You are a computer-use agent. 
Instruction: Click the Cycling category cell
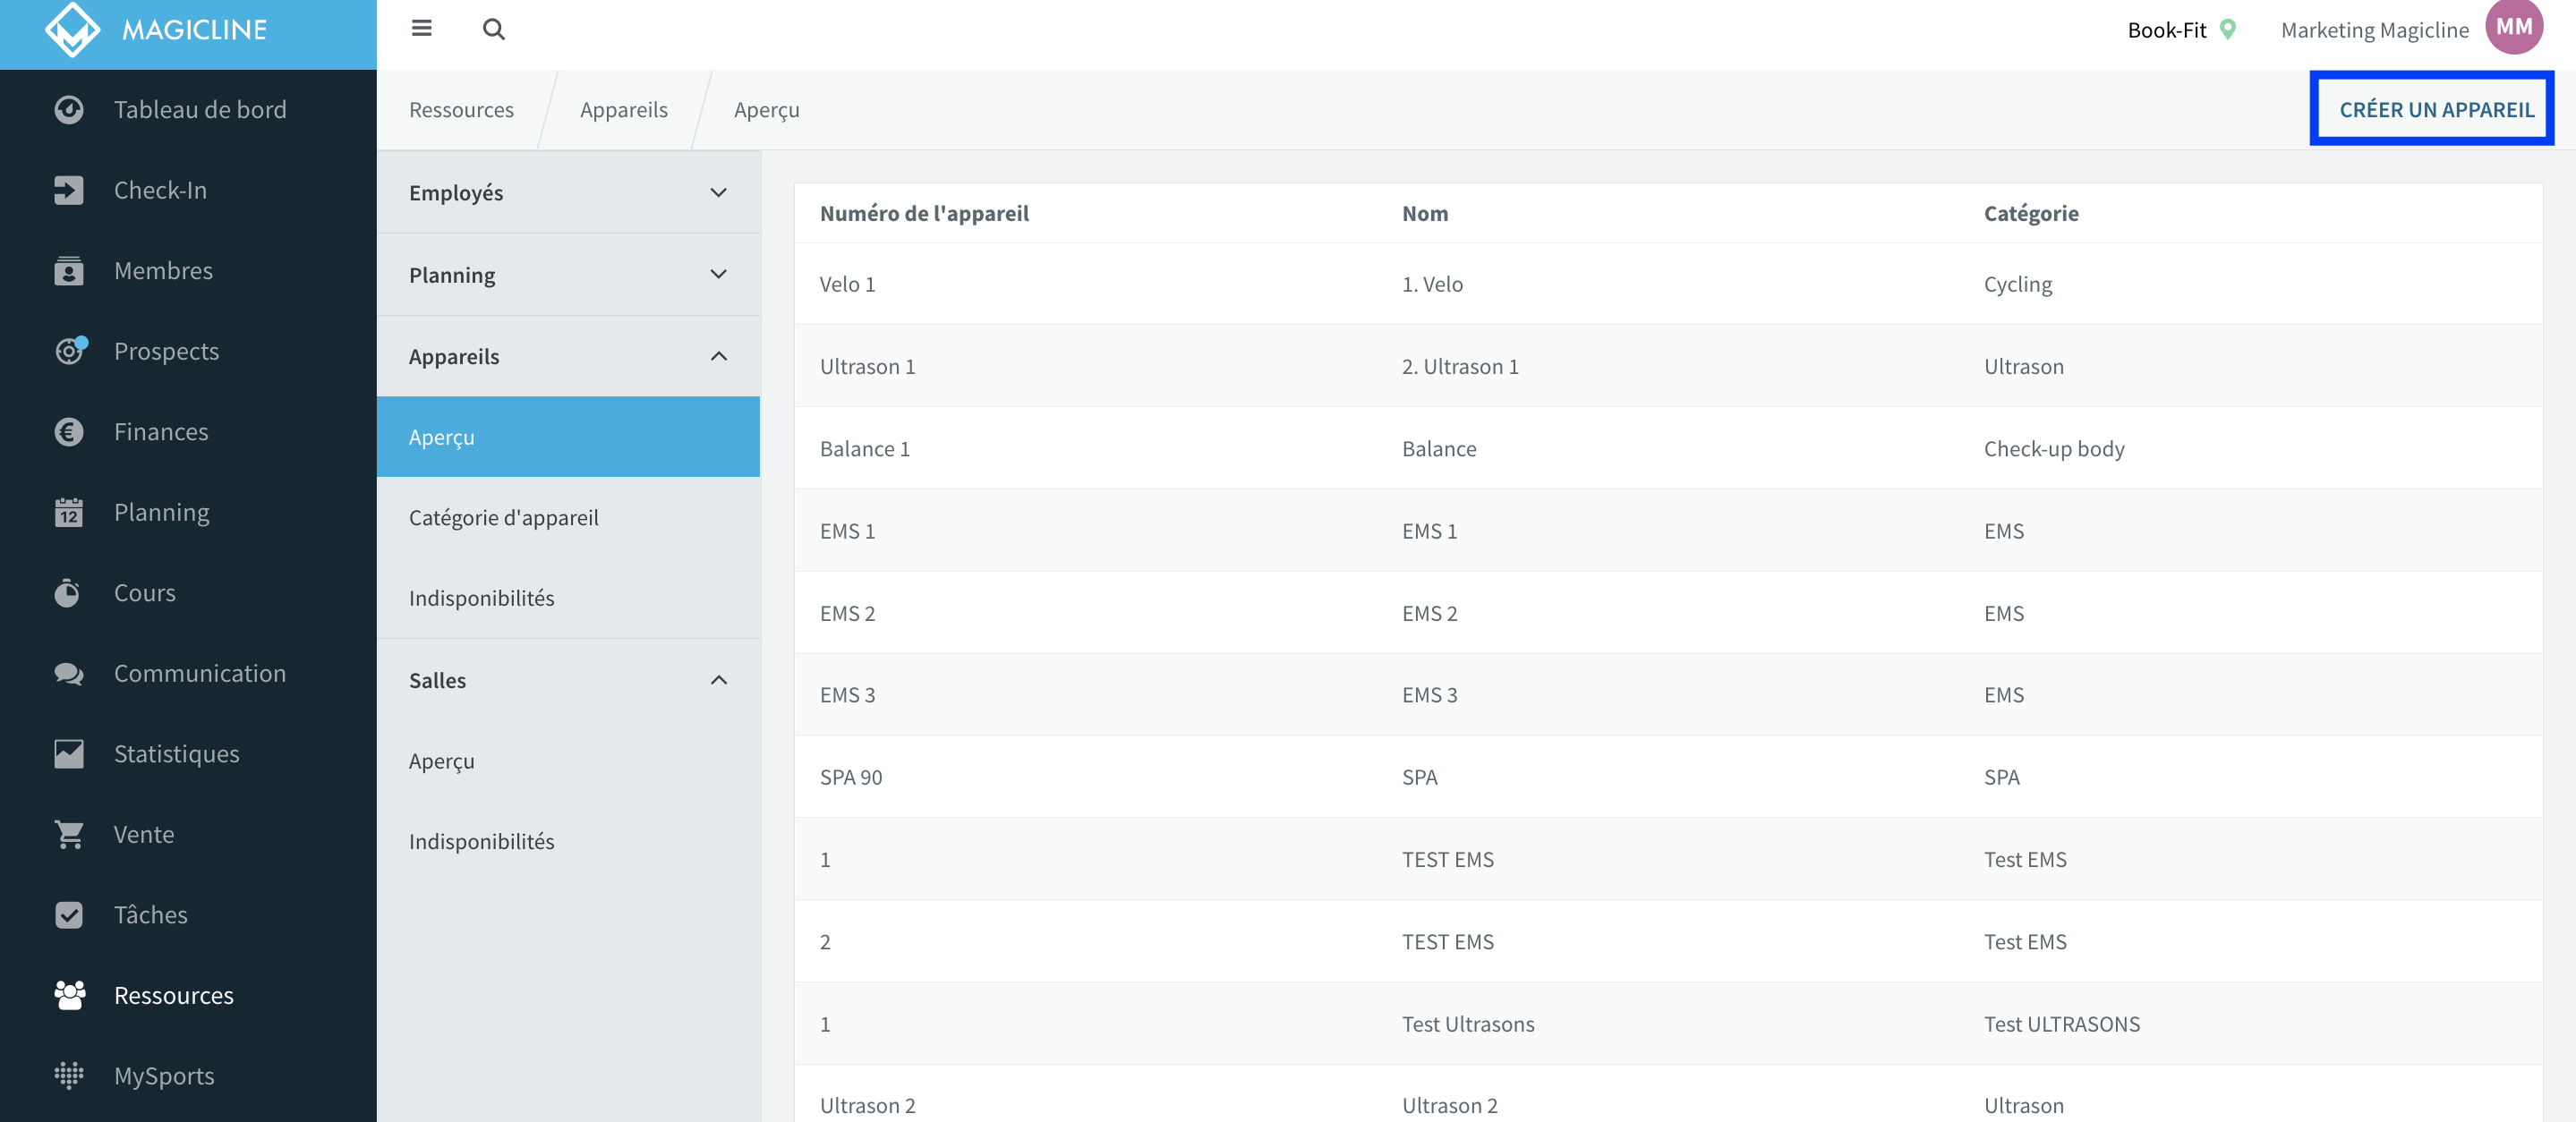(x=2017, y=285)
